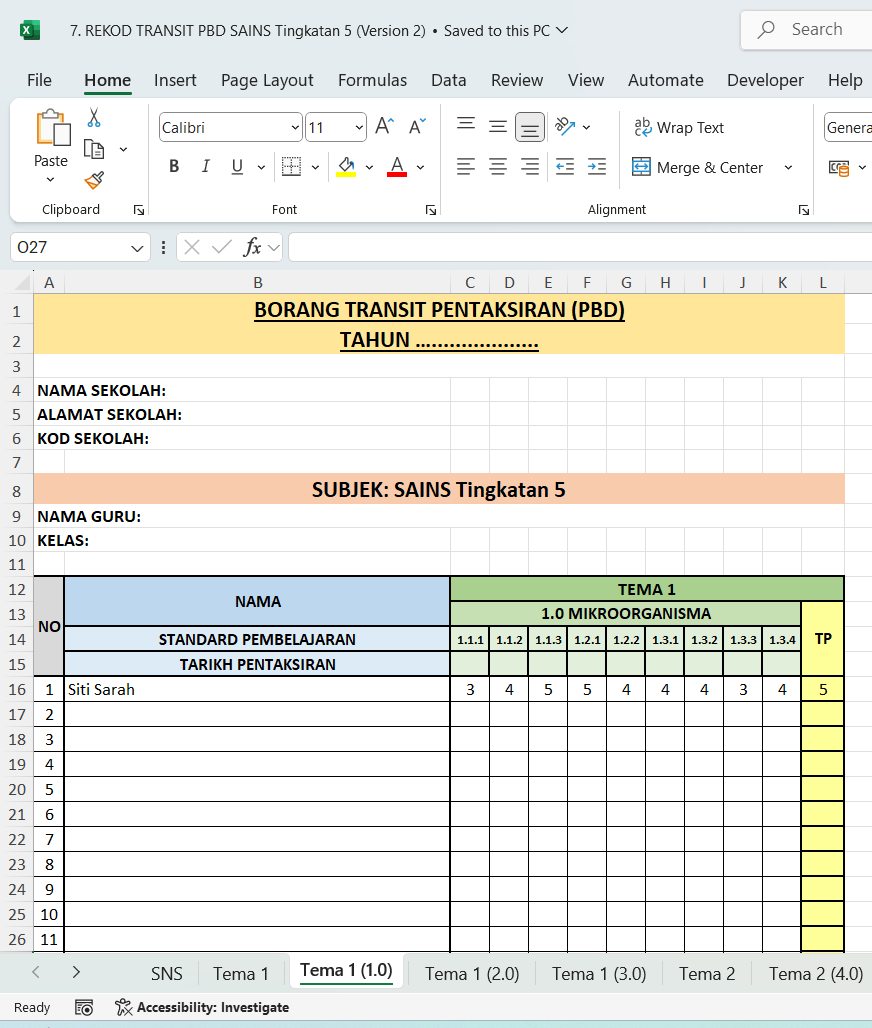Click the Name Box showing O27
Viewport: 872px width, 1028px height.
pos(68,247)
